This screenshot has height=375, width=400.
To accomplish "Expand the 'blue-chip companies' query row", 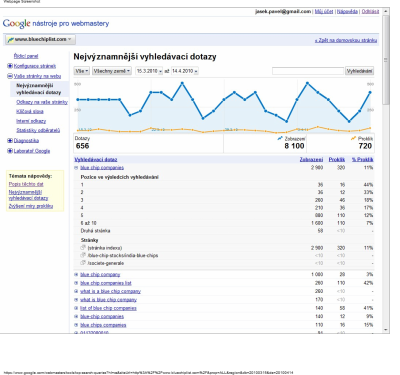I will [x=76, y=317].
